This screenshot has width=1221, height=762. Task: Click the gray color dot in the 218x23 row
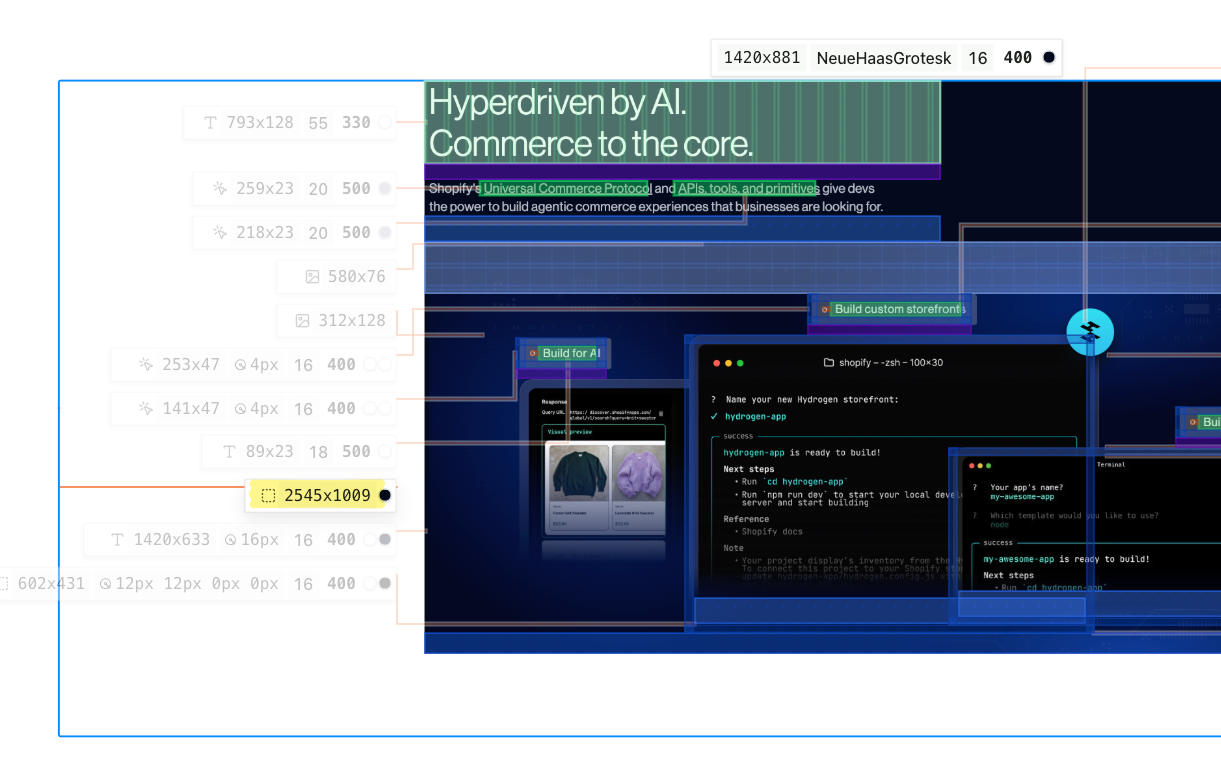[x=385, y=232]
